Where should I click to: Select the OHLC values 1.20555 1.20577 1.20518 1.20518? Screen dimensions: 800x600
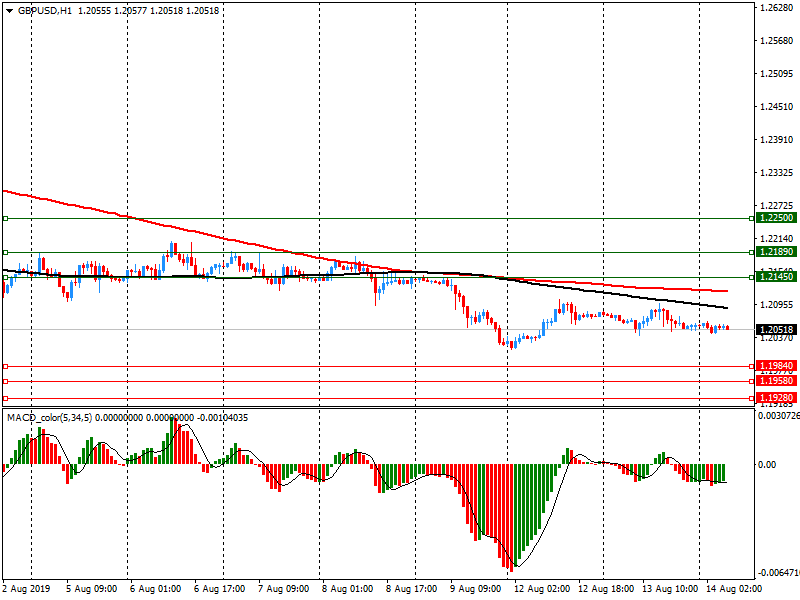[x=148, y=11]
